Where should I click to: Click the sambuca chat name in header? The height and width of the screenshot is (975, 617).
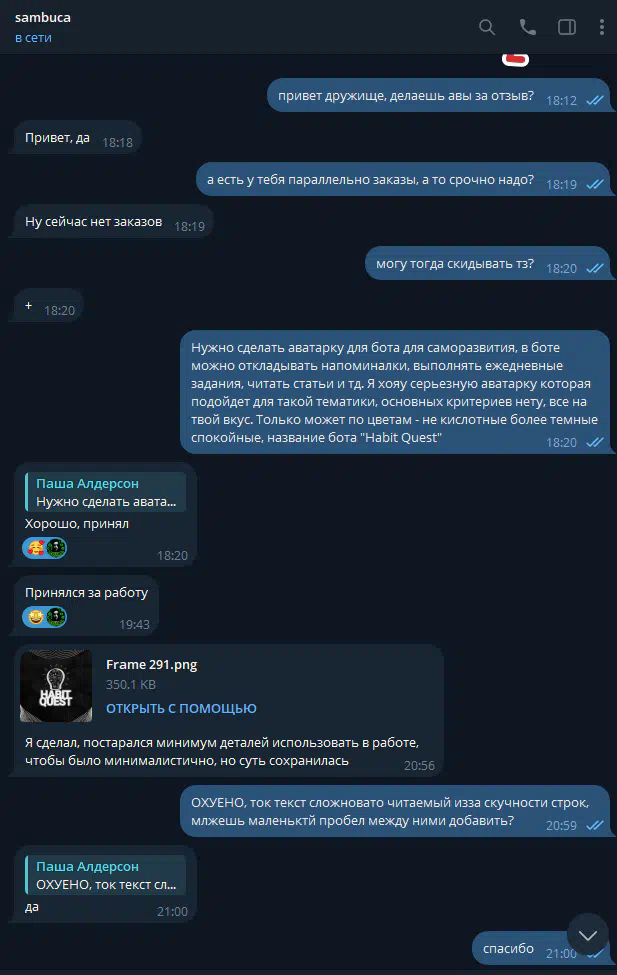tap(43, 17)
